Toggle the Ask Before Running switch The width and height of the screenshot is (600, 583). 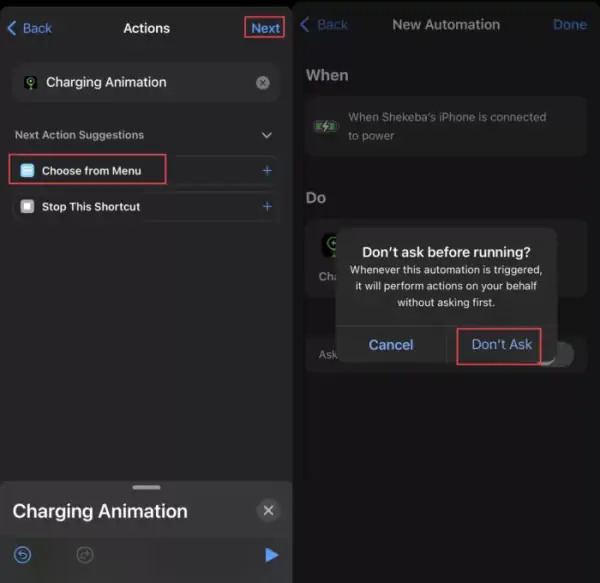[561, 355]
